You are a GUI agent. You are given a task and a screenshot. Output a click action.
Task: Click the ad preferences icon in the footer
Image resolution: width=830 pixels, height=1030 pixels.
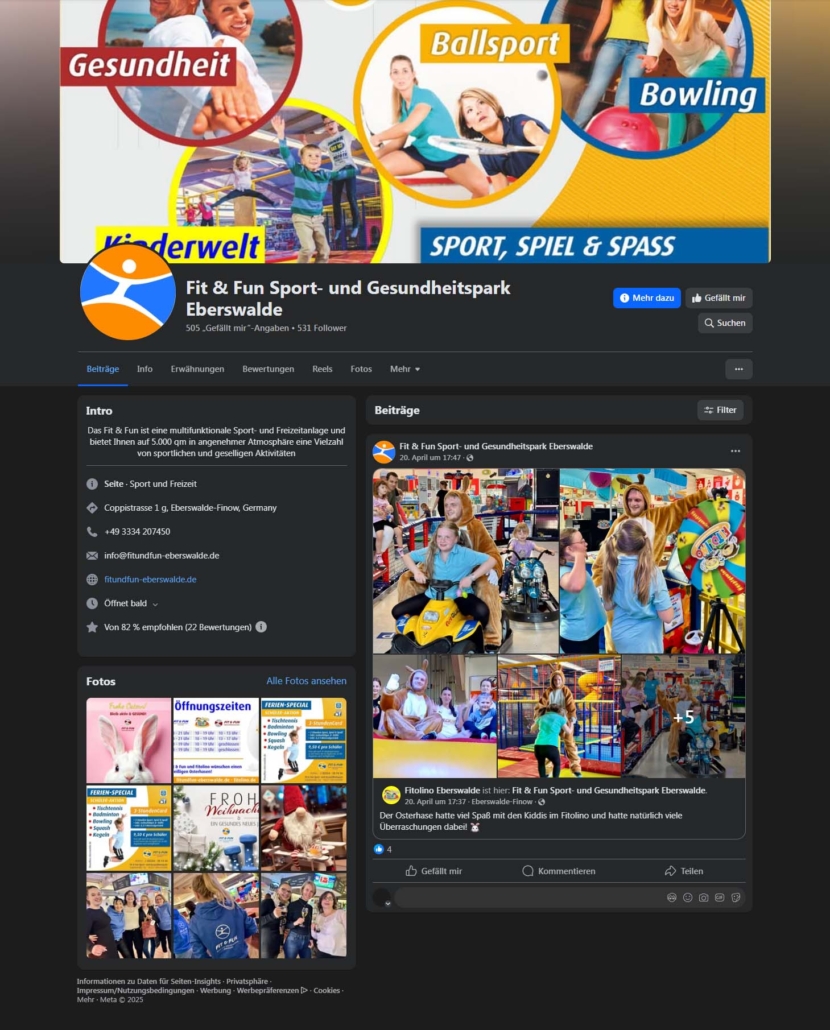[x=304, y=990]
